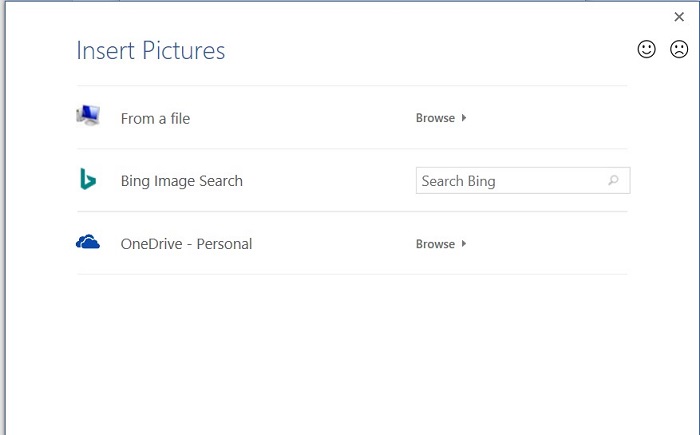Expand the arrow beside From a file Browse

point(464,118)
